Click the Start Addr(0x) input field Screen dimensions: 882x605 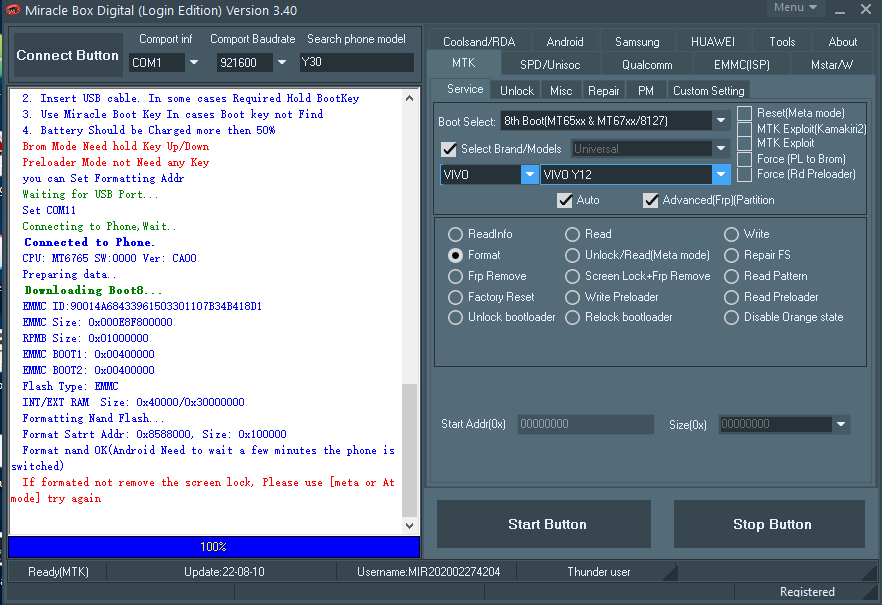coord(586,424)
